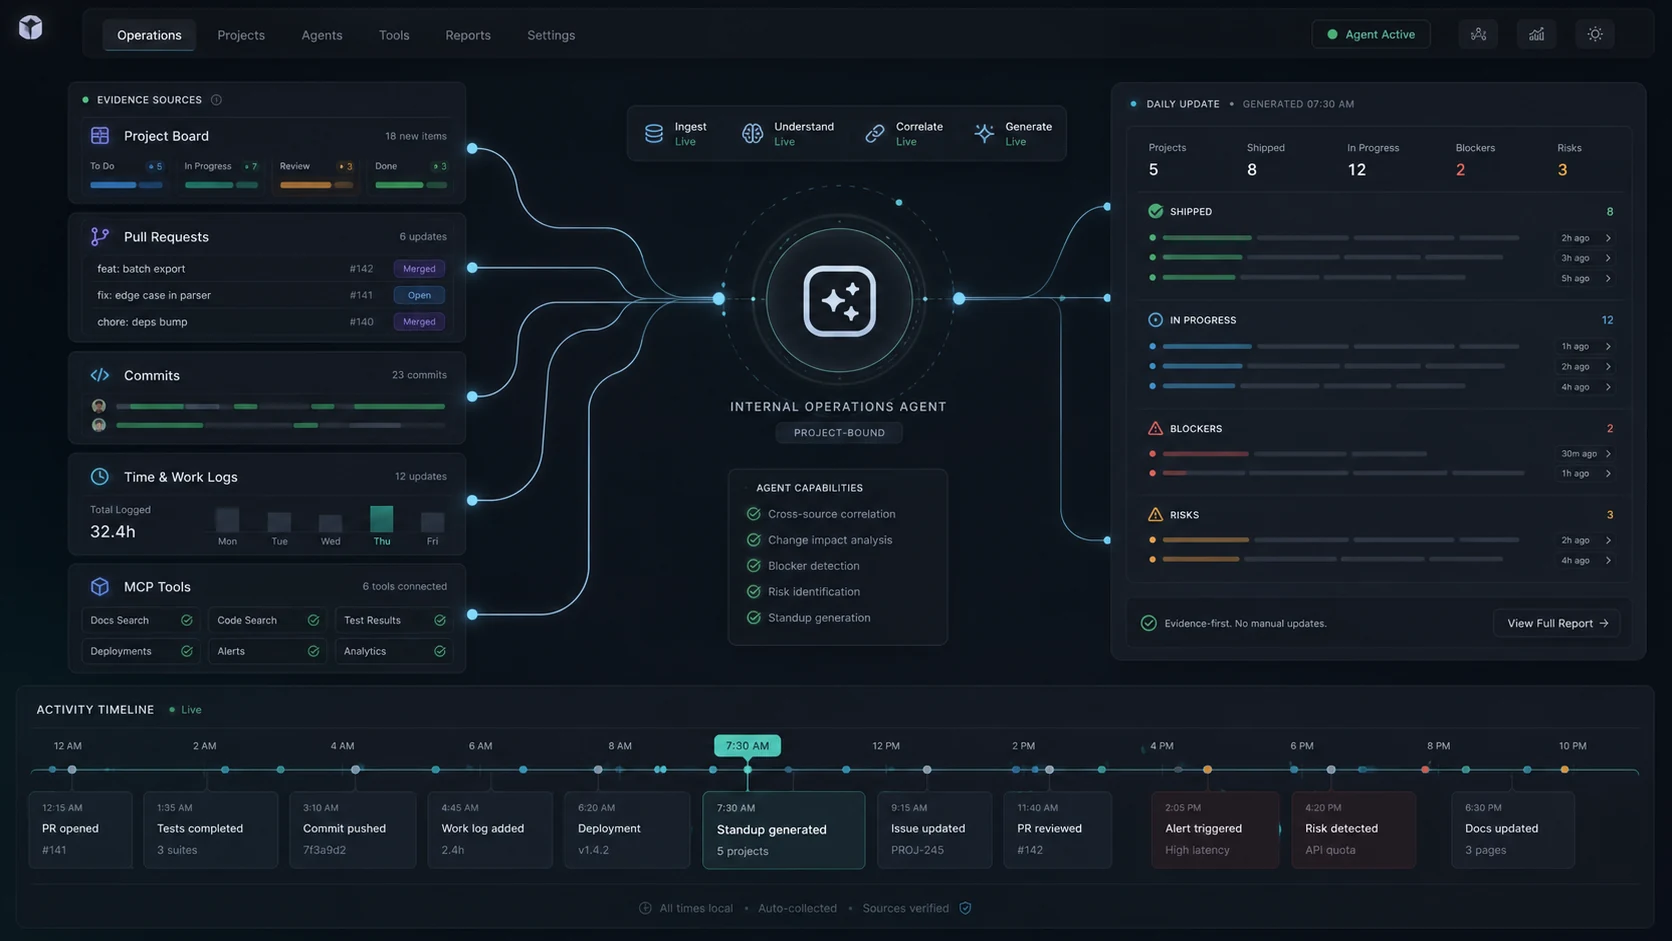Open the Reports tab
1672x941 pixels.
(x=468, y=35)
